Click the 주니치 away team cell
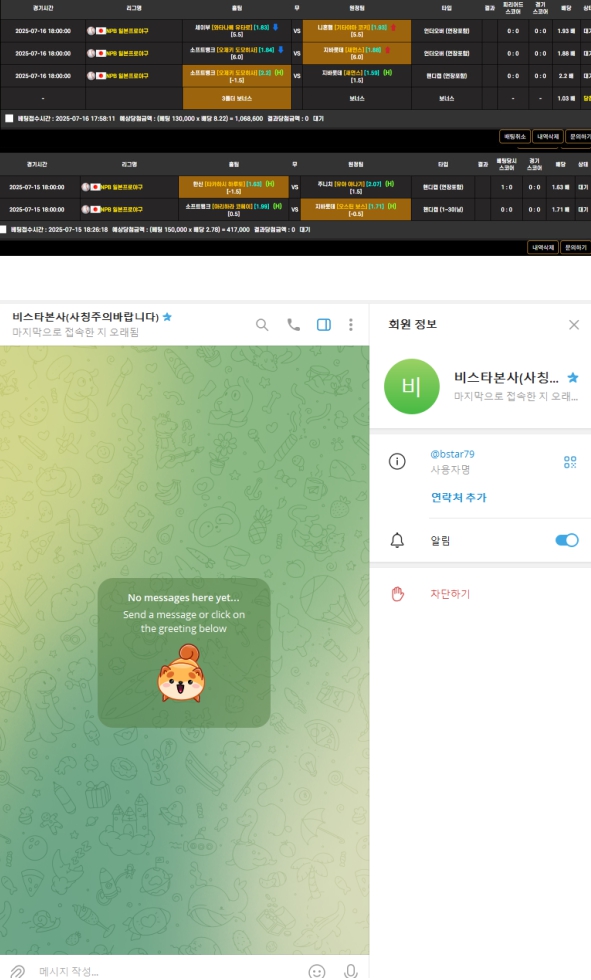Image resolution: width=591 pixels, height=980 pixels. [355, 187]
